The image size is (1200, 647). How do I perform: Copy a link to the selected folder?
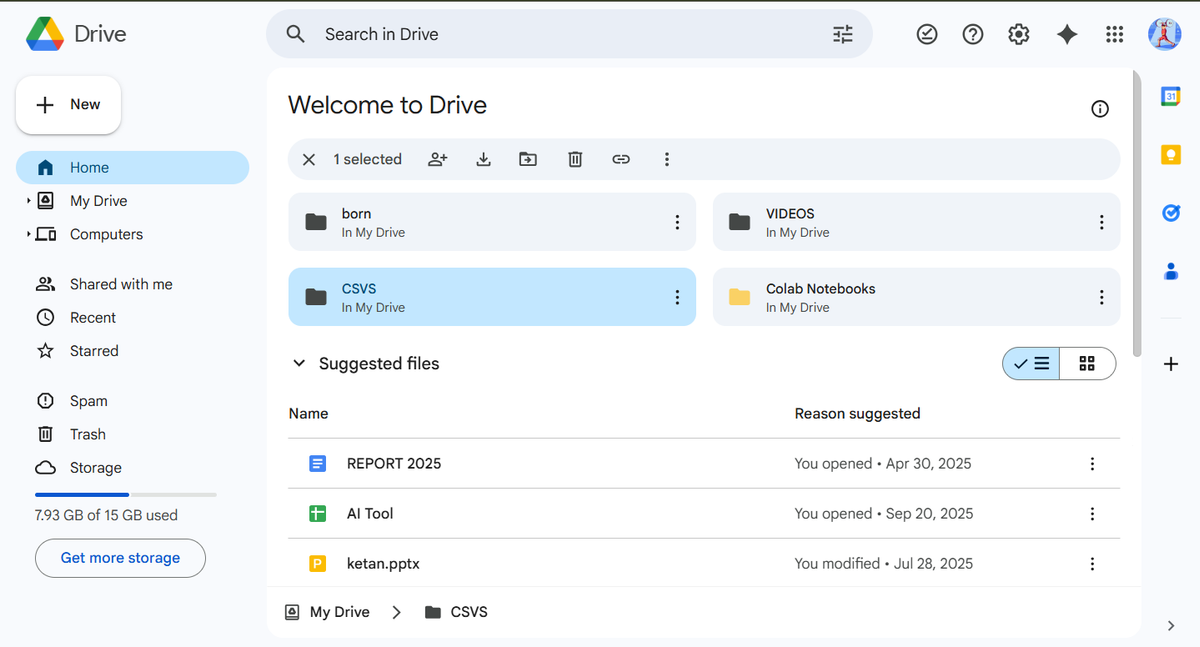pyautogui.click(x=621, y=159)
